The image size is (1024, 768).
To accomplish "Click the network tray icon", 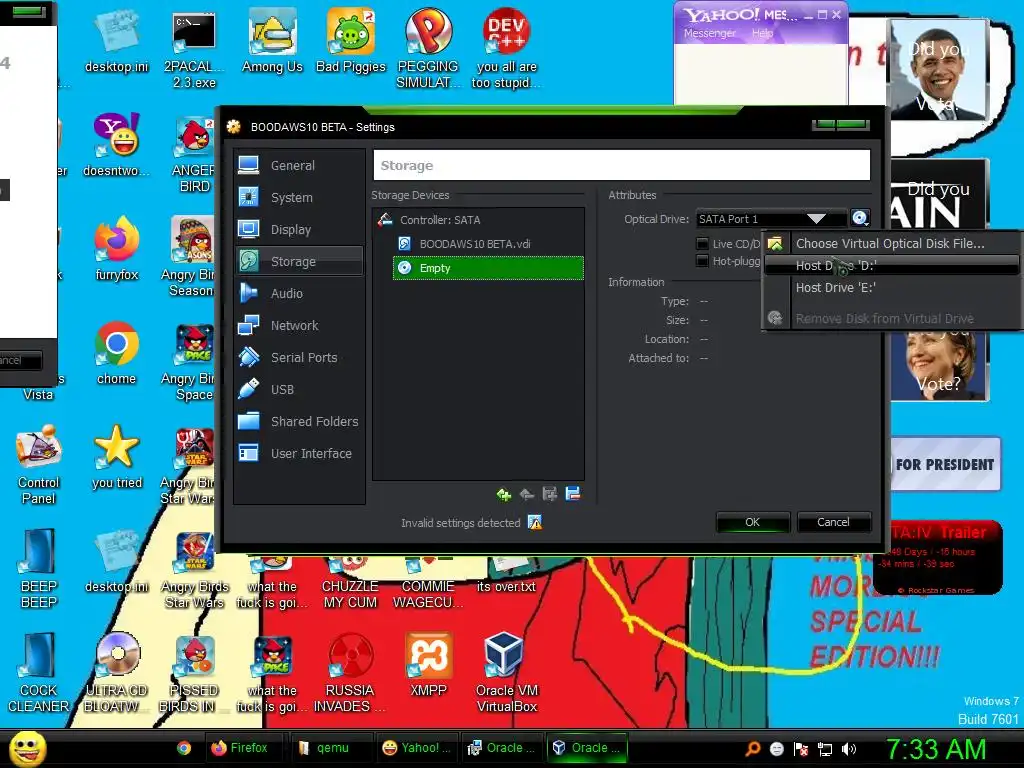I will pyautogui.click(x=825, y=749).
